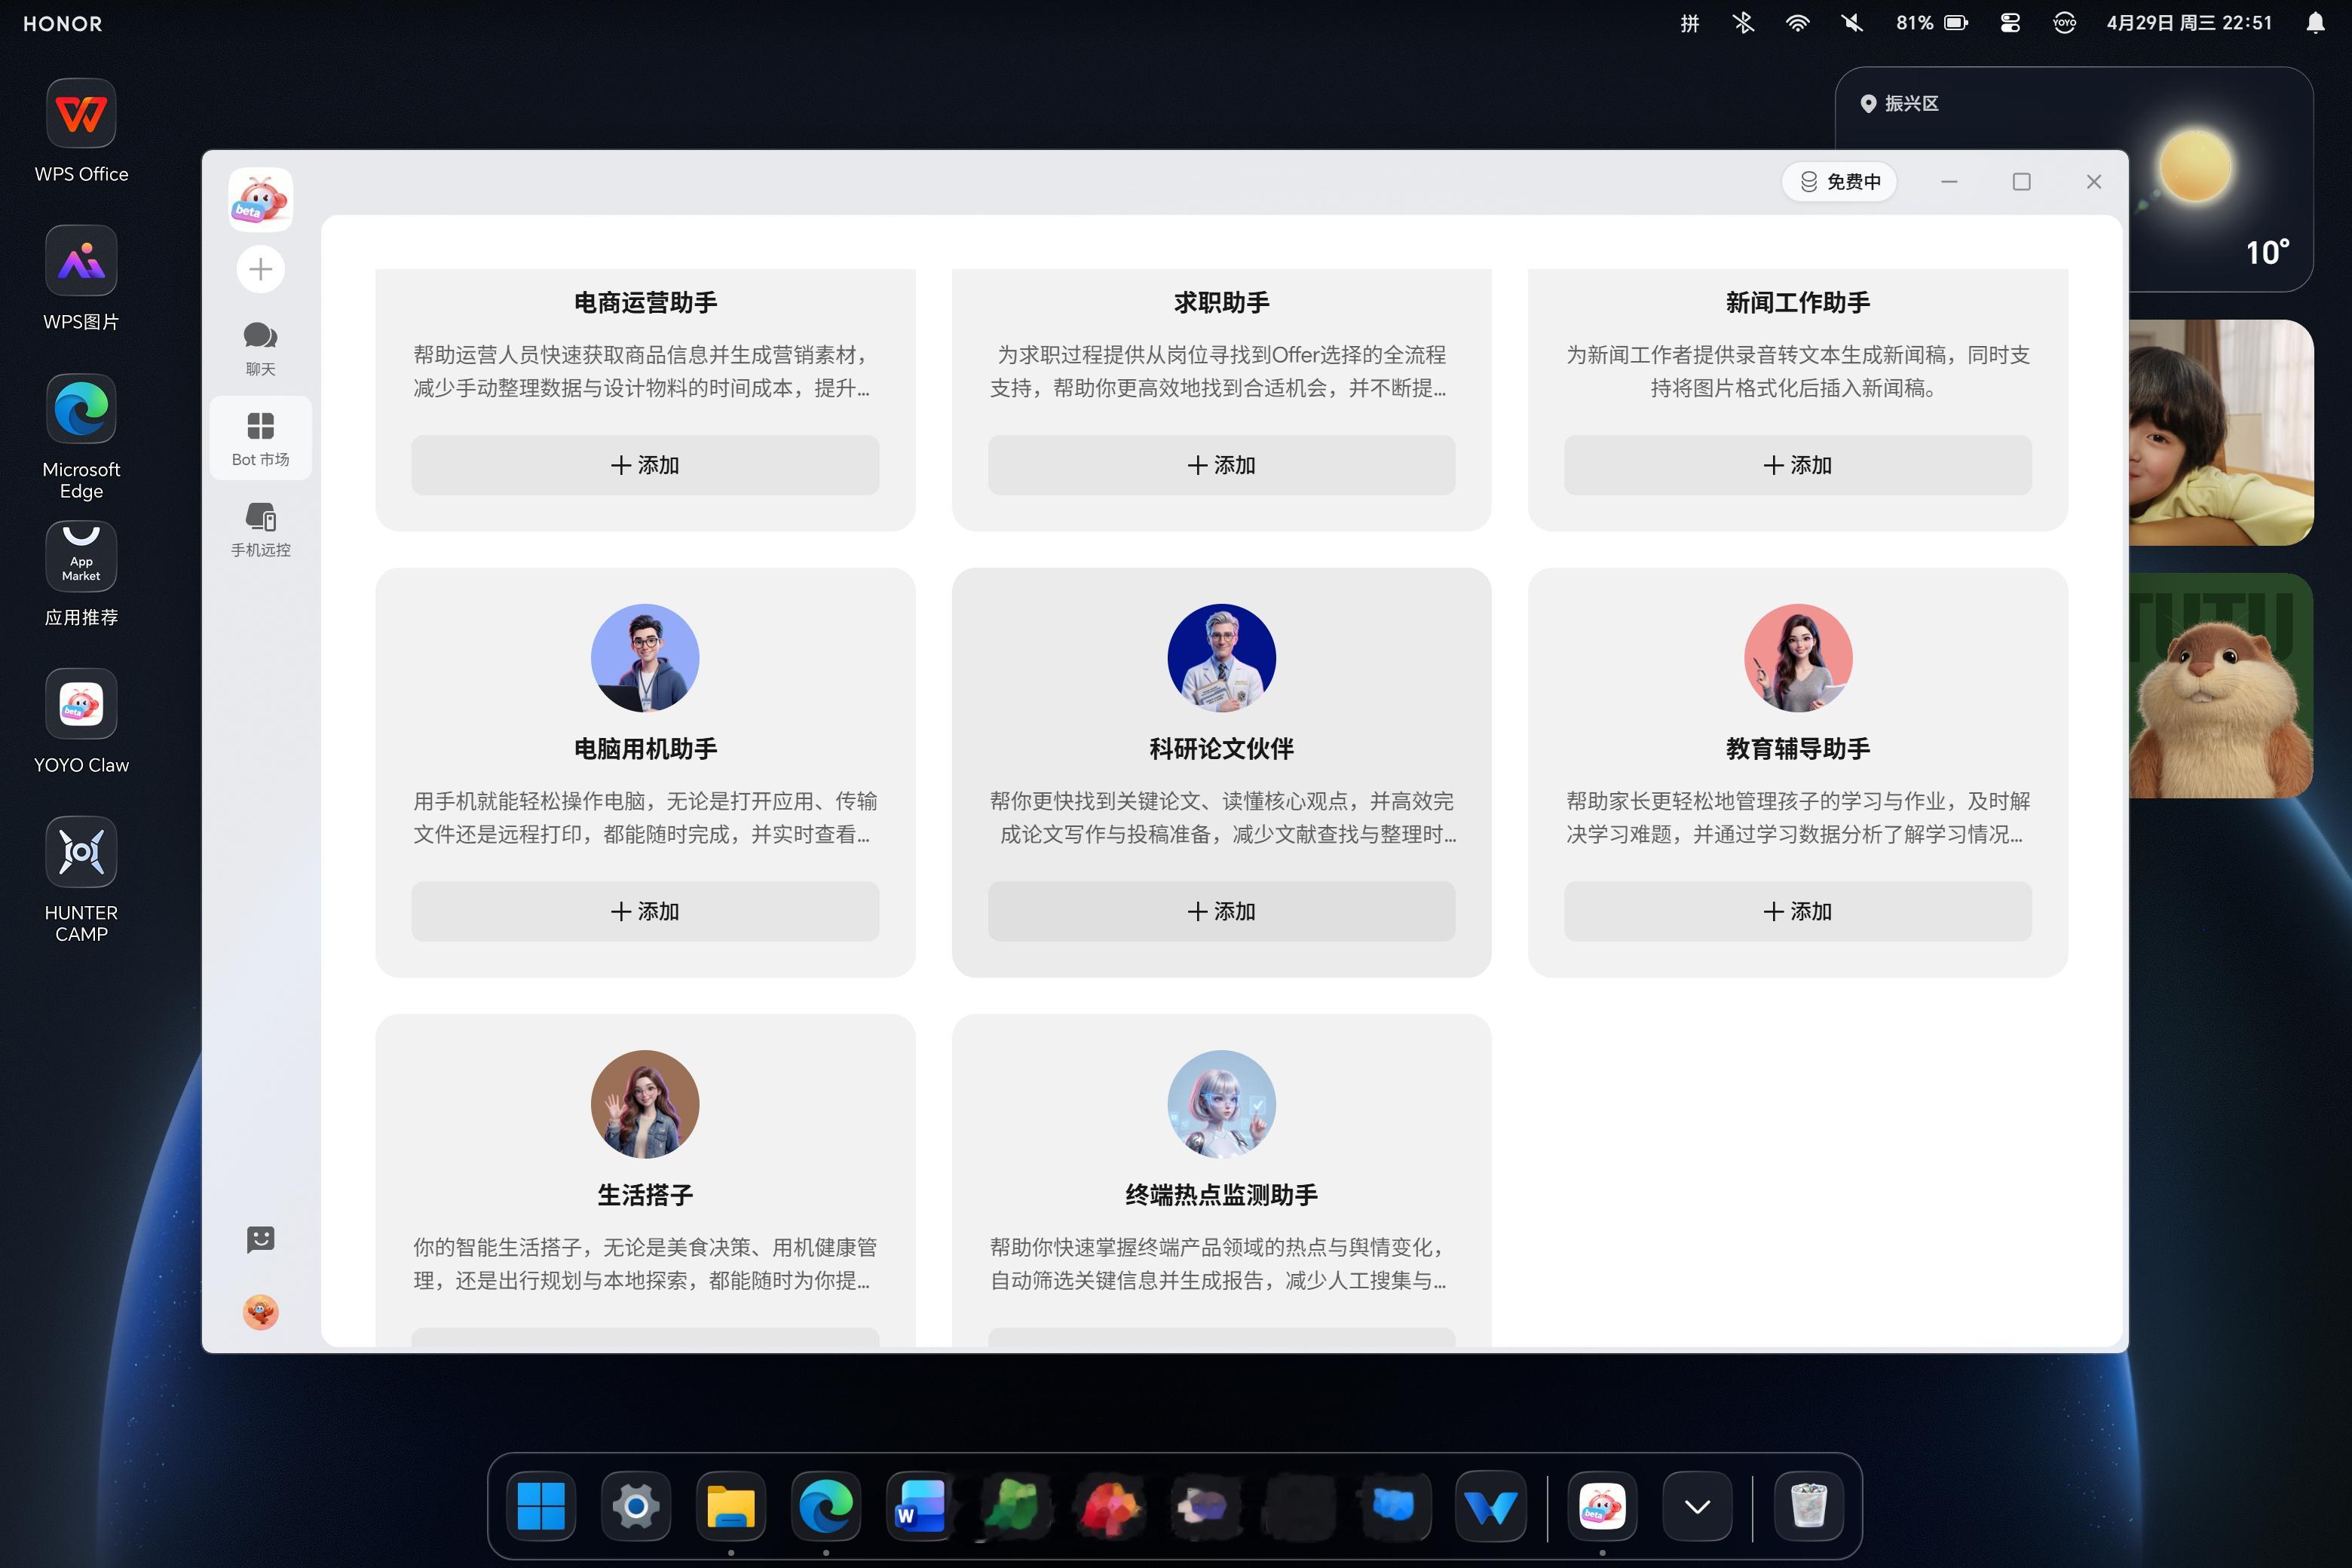Viewport: 2352px width, 1568px height.
Task: Click the user avatar at sidebar bottom
Action: coord(260,1312)
